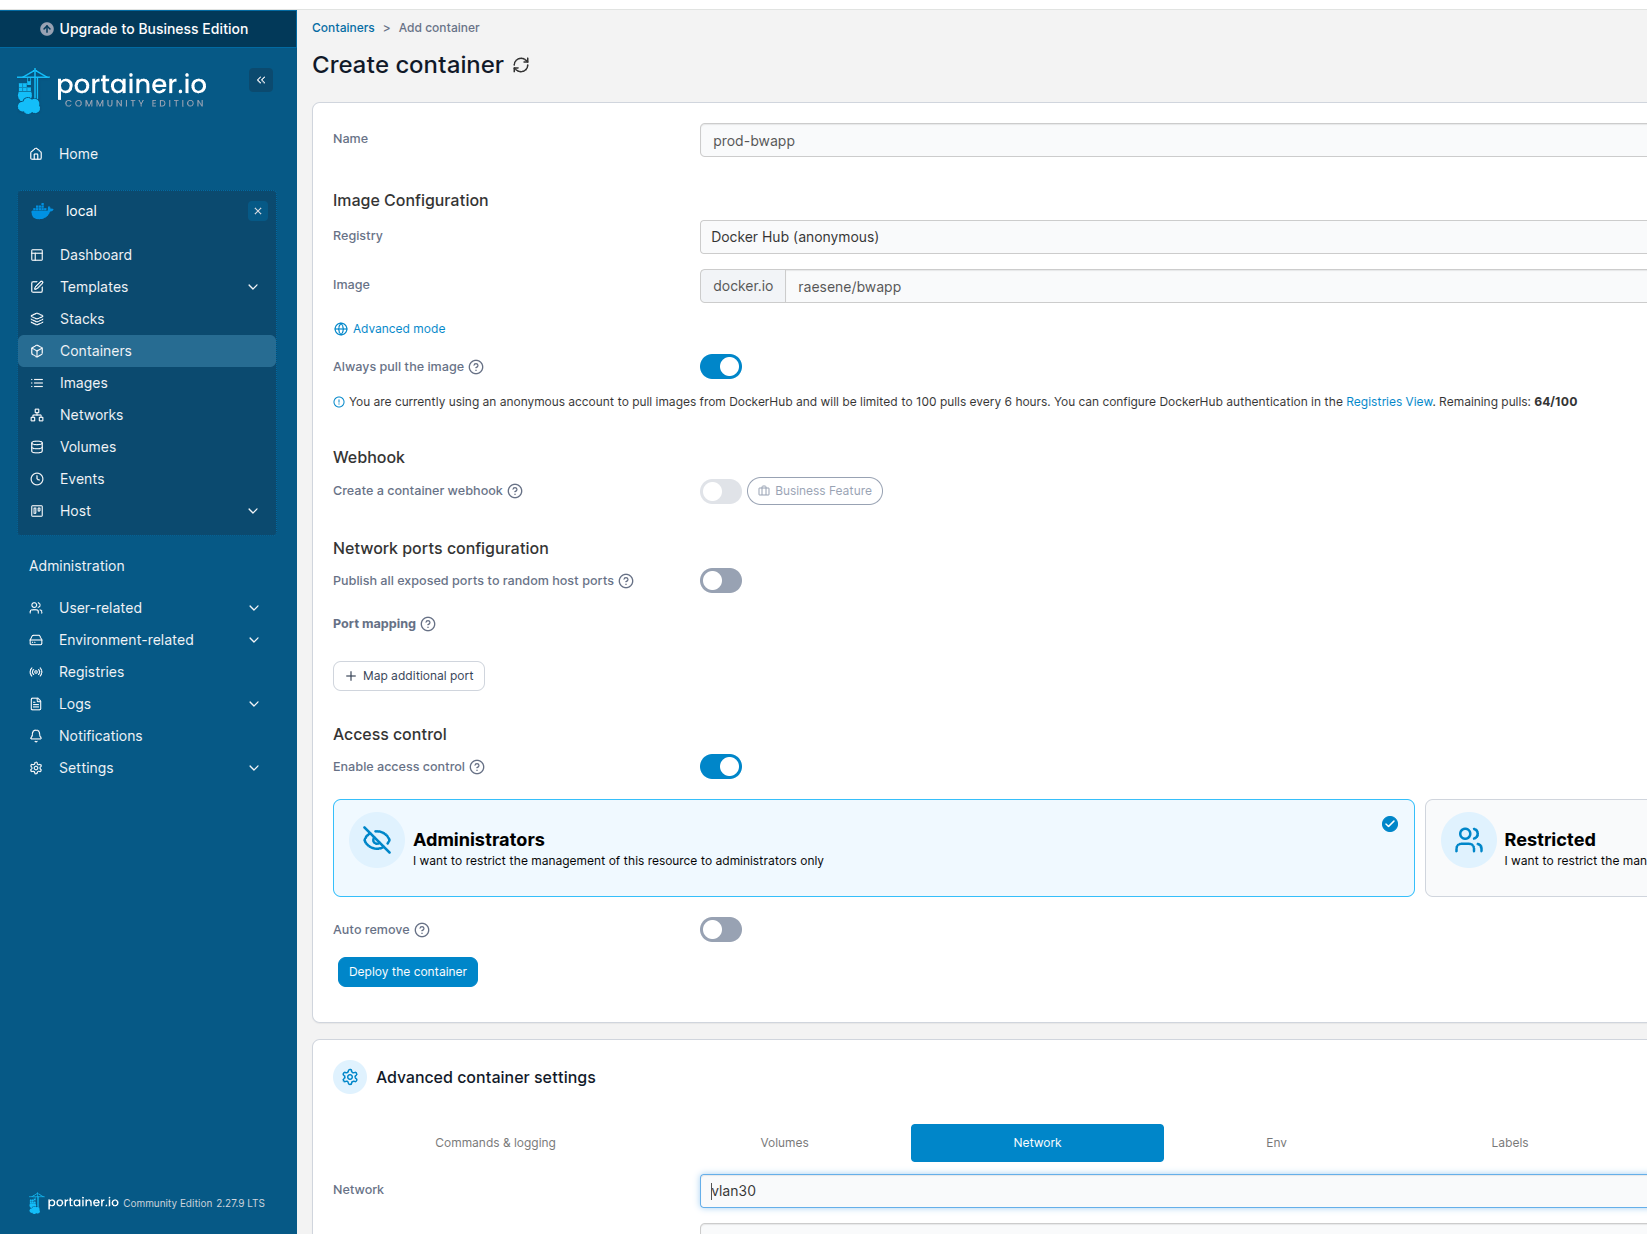Collapse the sidebar with the chevron button
The height and width of the screenshot is (1234, 1647).
[260, 79]
